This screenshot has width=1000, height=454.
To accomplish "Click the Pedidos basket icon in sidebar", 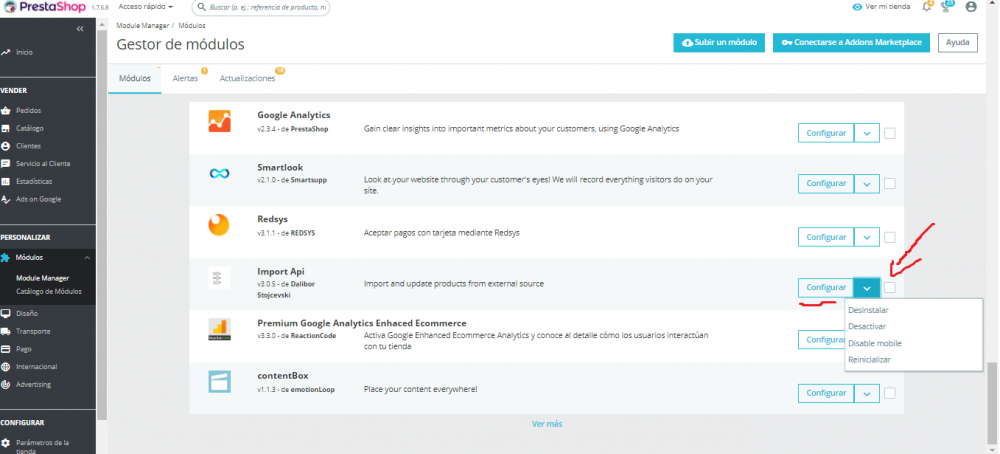I will 6,110.
